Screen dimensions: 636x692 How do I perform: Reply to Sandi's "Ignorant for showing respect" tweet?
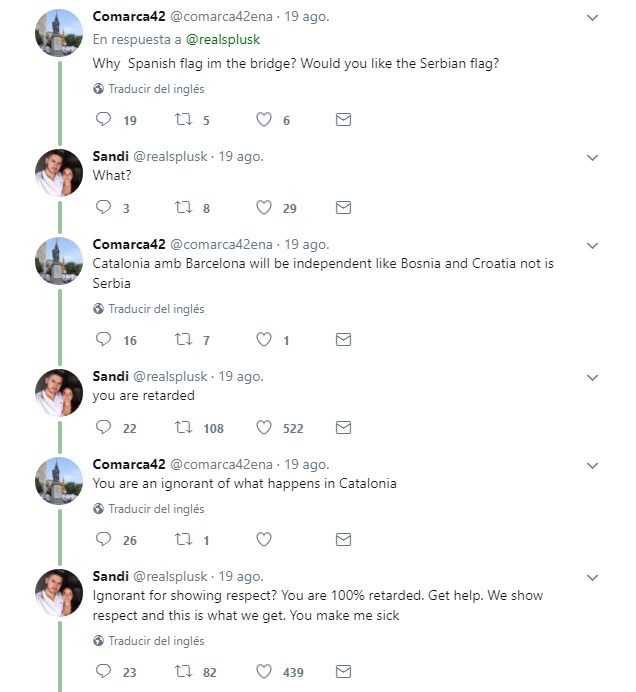103,672
